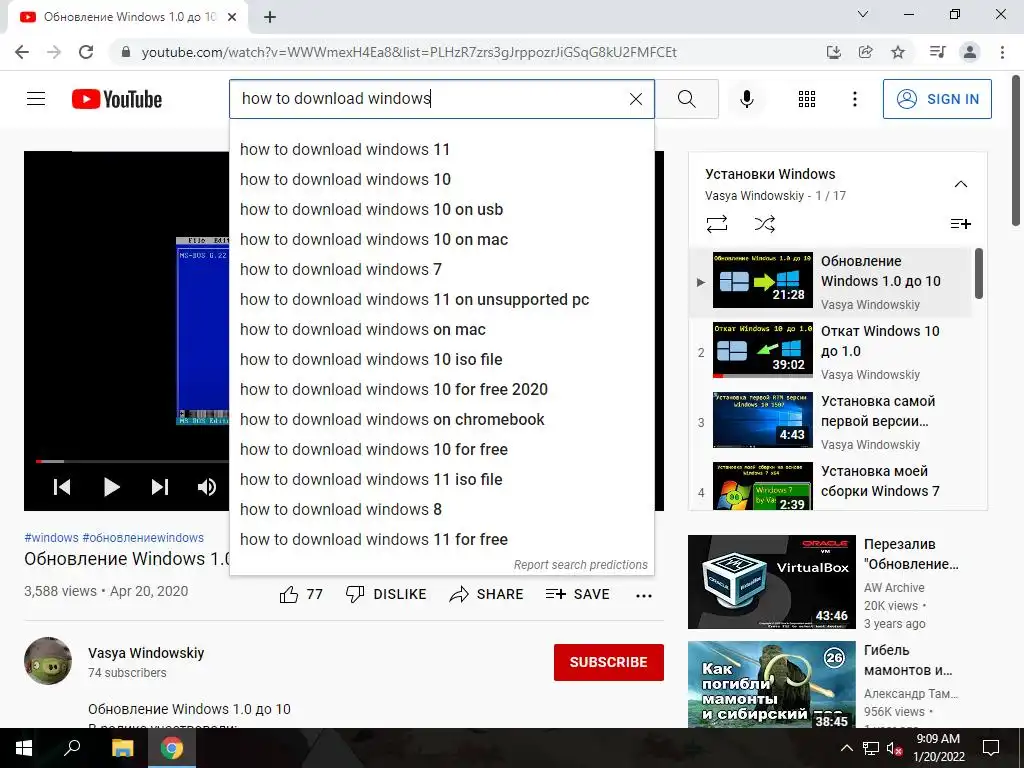Go to the YouTube home logo

point(117,99)
